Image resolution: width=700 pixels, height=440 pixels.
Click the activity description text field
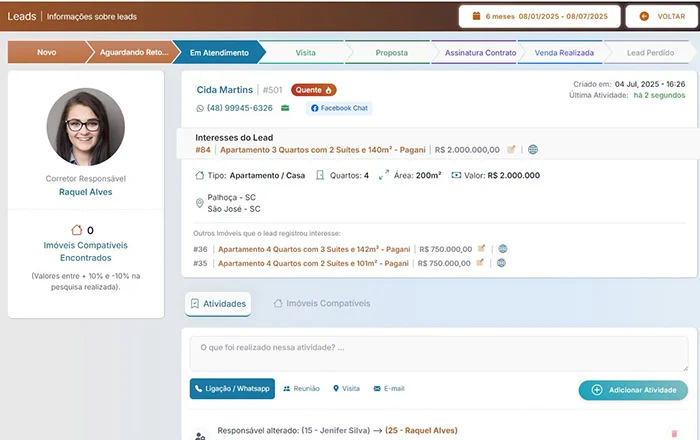(x=439, y=354)
